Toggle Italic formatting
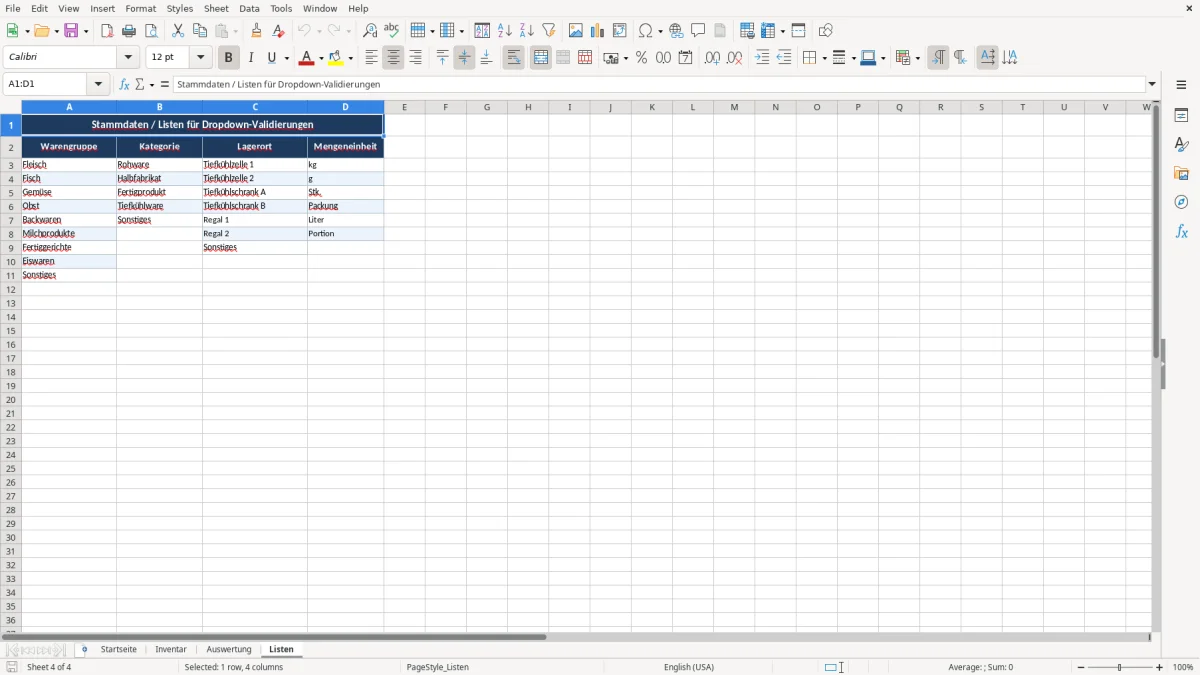Image resolution: width=1200 pixels, height=675 pixels. pos(250,58)
